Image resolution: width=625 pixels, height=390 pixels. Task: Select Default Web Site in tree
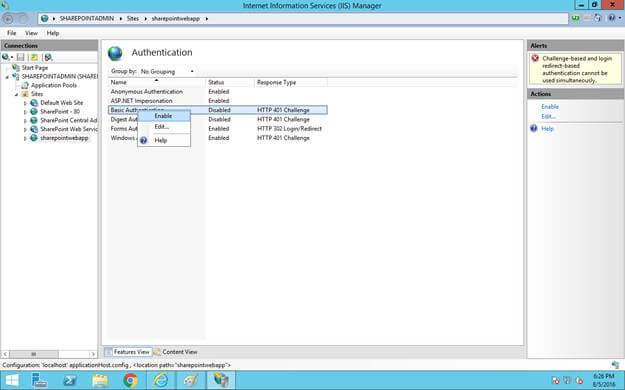coord(61,103)
